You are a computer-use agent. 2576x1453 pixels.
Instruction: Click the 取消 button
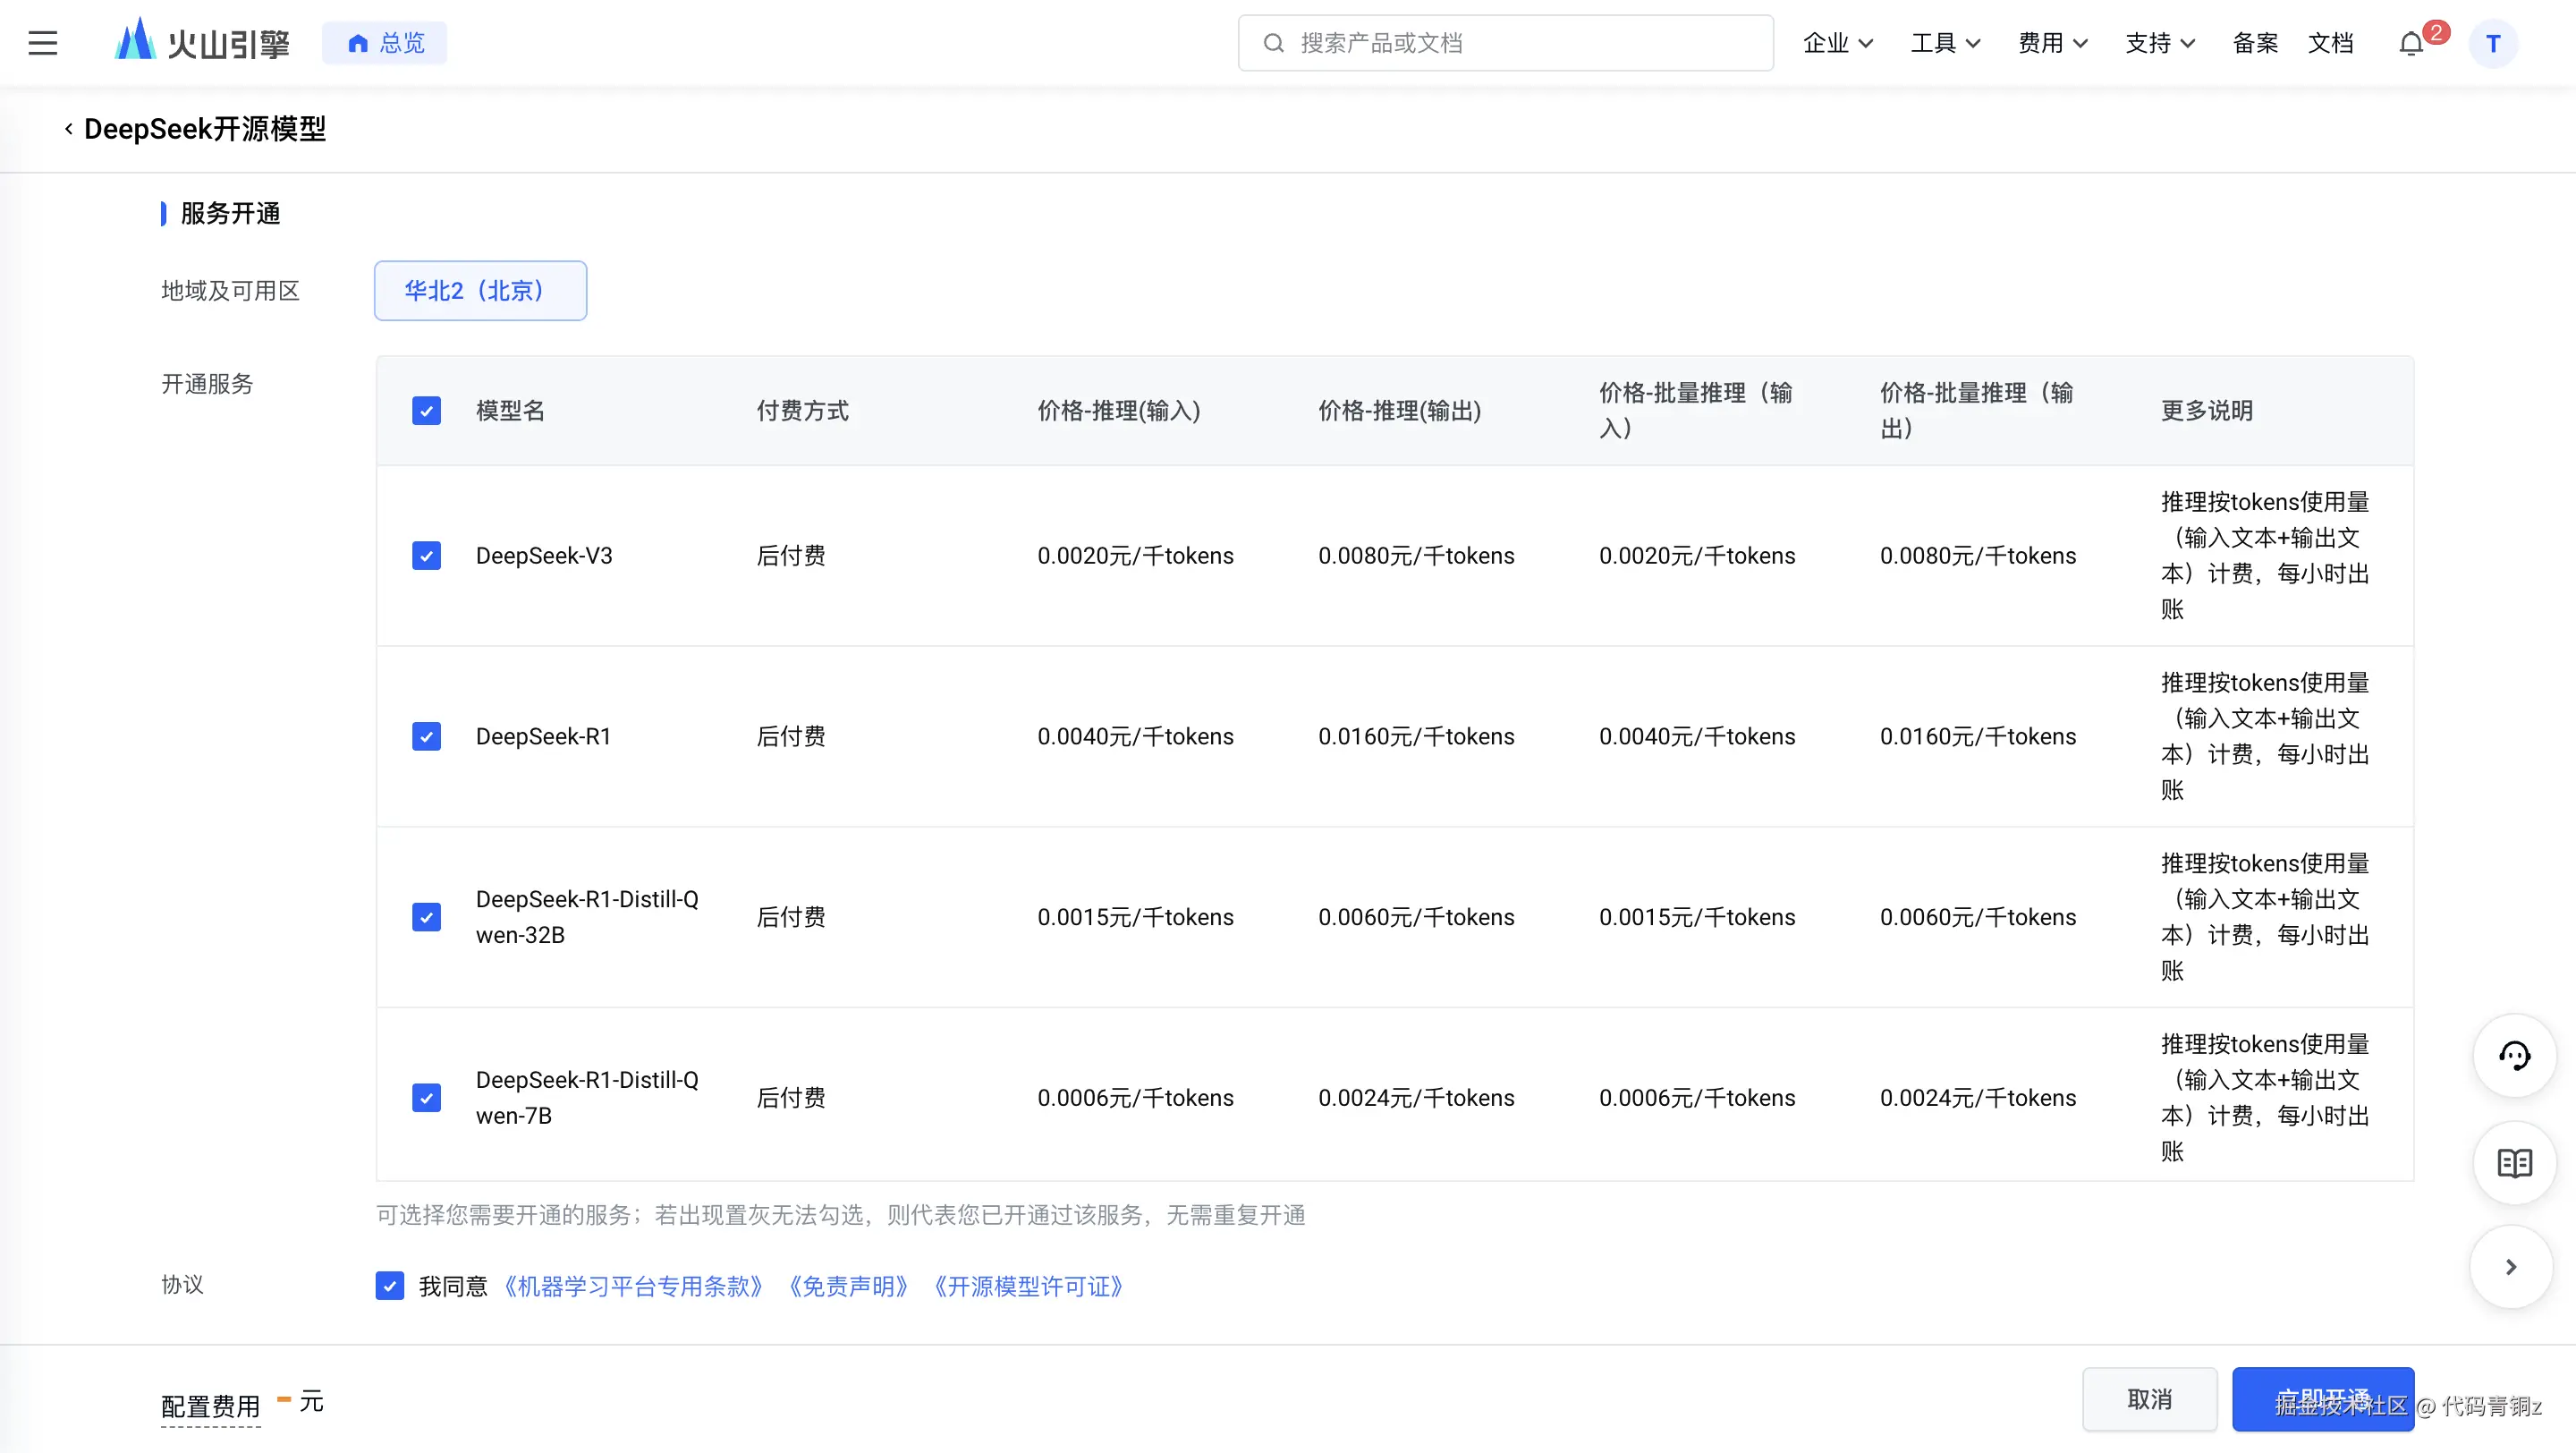2149,1399
